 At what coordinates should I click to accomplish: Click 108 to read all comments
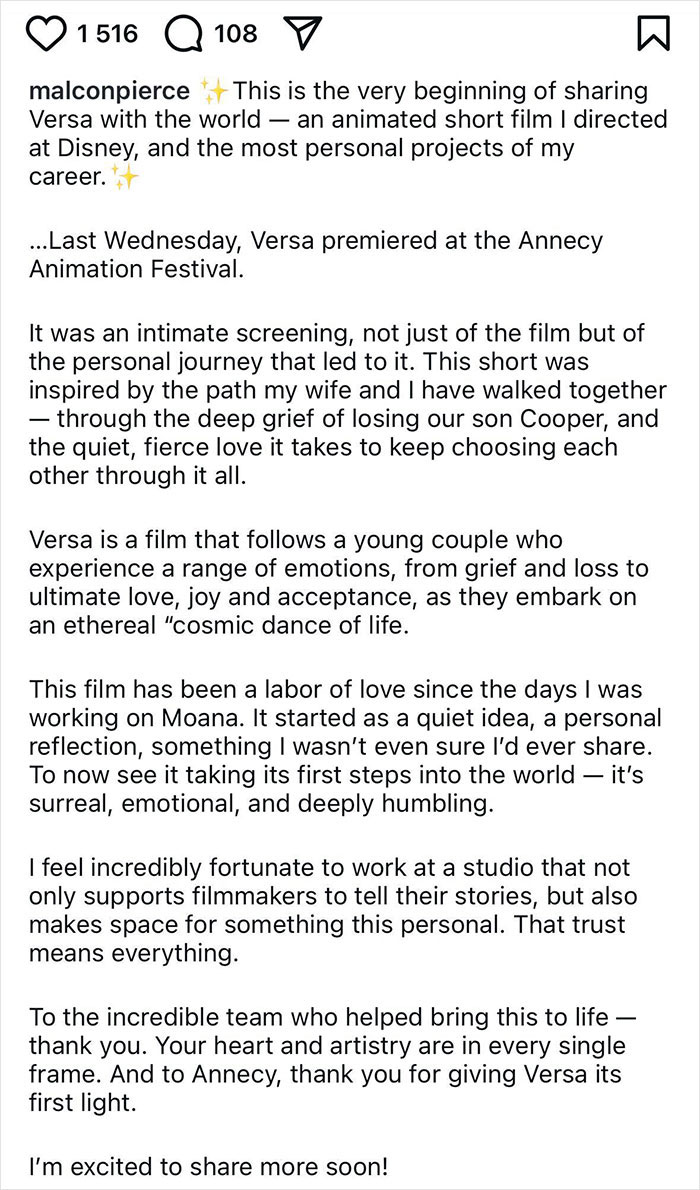coord(235,33)
